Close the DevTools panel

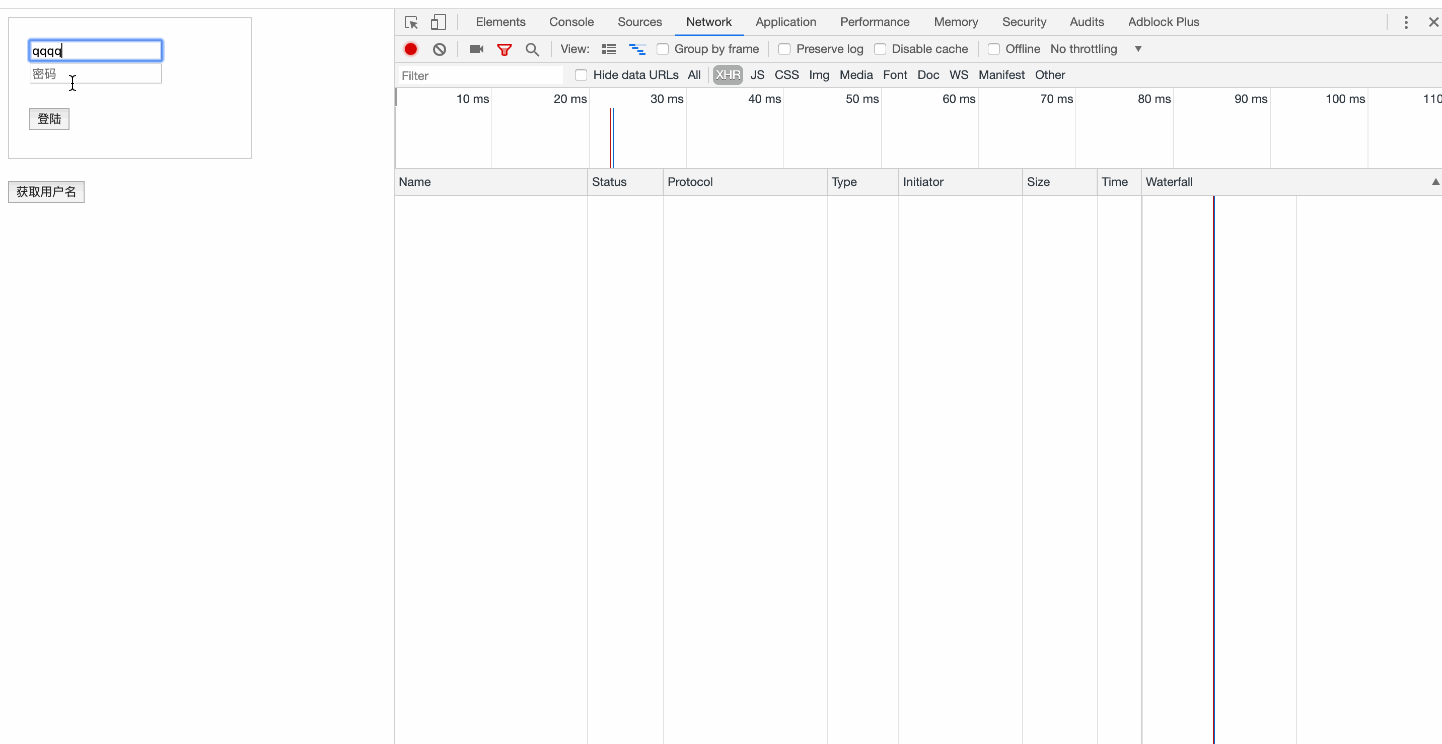[1433, 22]
